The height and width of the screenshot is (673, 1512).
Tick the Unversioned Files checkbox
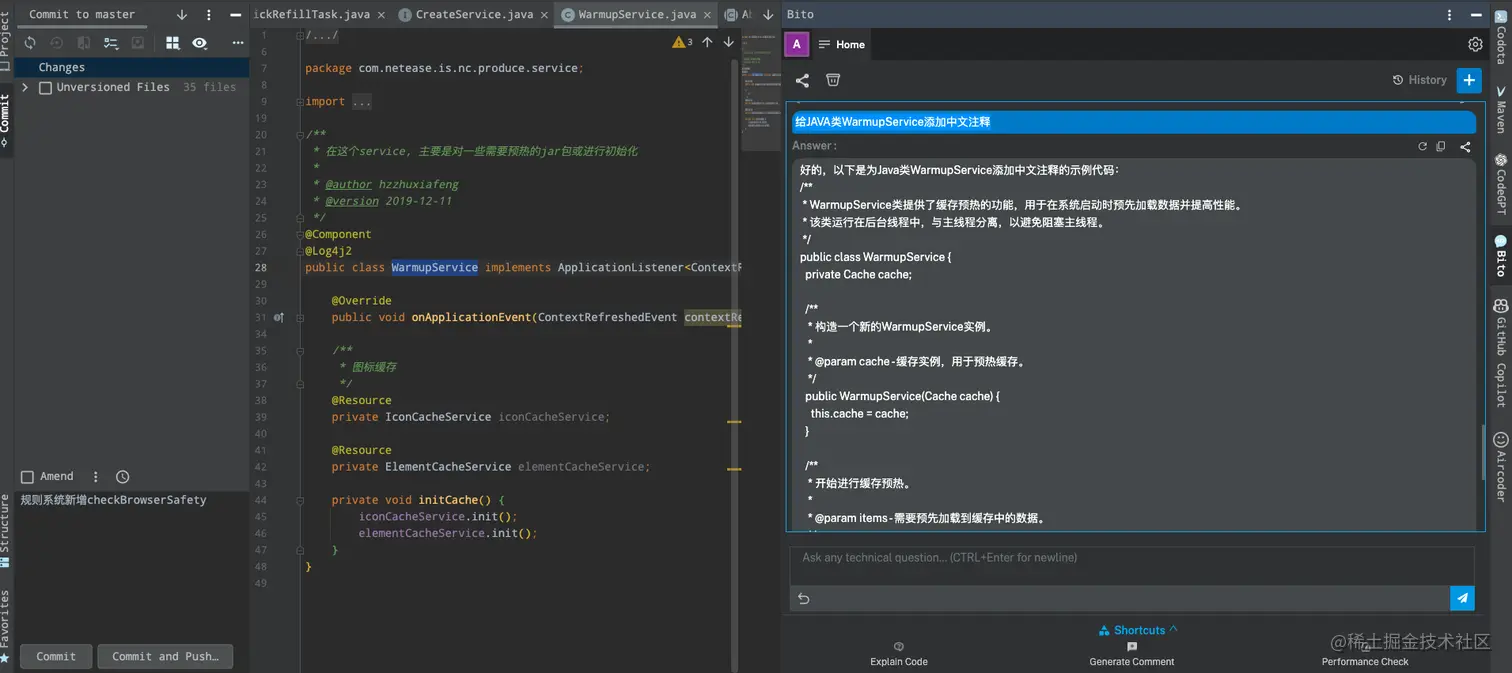[45, 88]
